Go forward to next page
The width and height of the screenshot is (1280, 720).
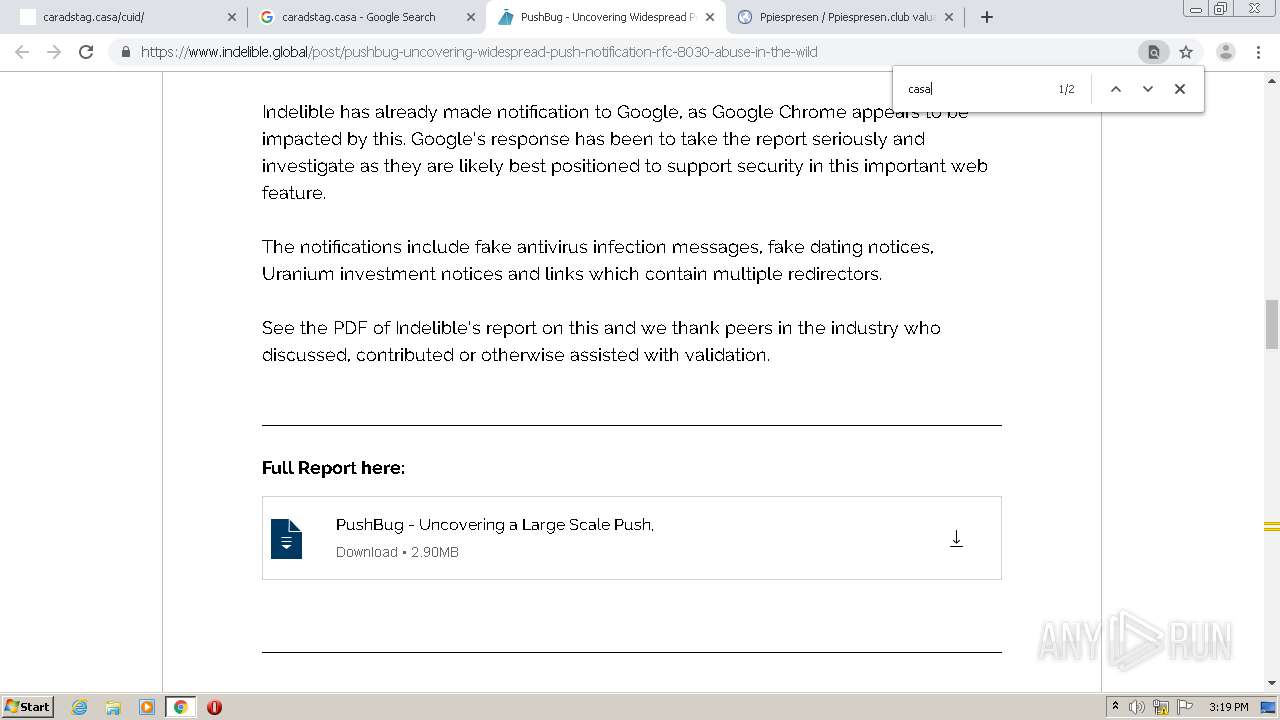[x=54, y=52]
